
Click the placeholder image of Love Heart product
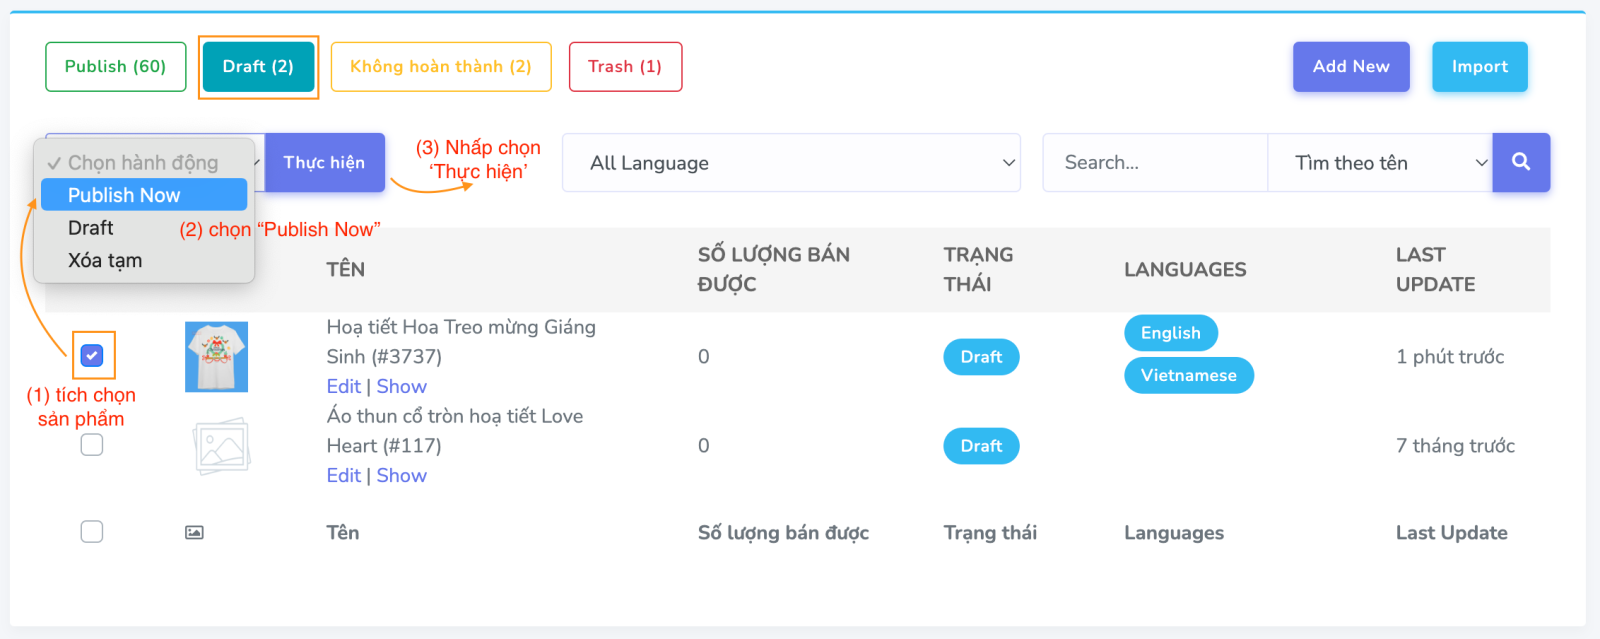(220, 446)
